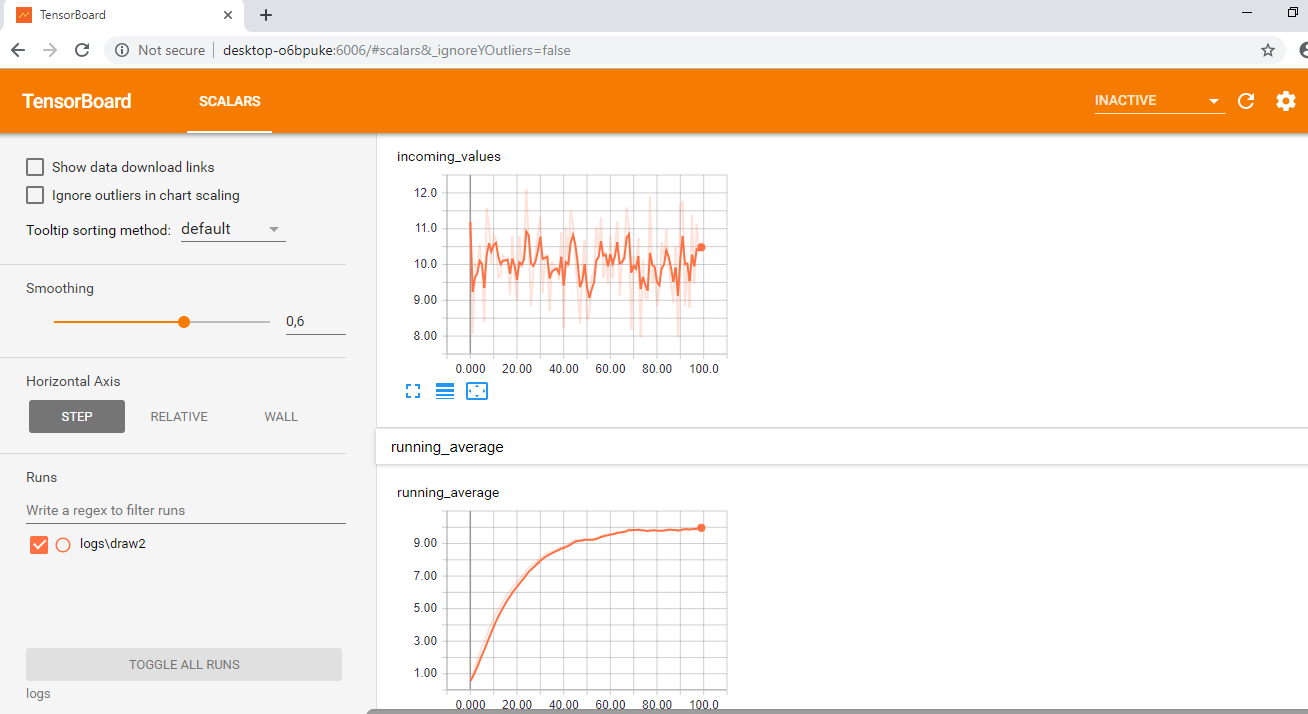Reload the browser page

click(x=82, y=50)
